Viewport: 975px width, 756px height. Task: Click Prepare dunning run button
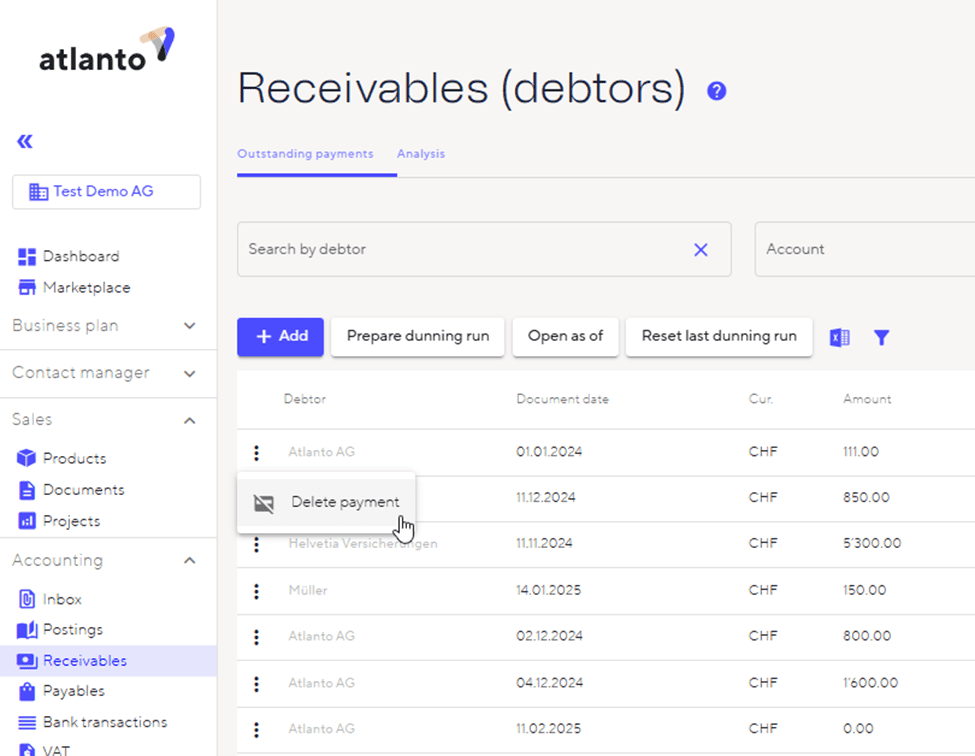[x=418, y=337]
